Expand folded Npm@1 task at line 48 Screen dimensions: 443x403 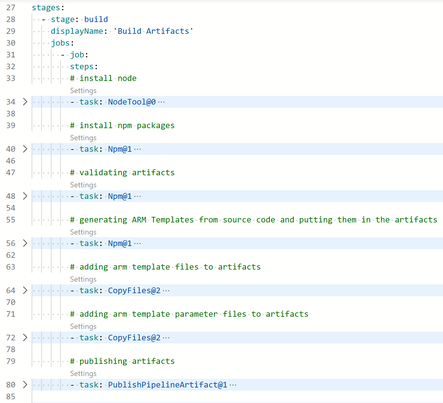point(25,196)
